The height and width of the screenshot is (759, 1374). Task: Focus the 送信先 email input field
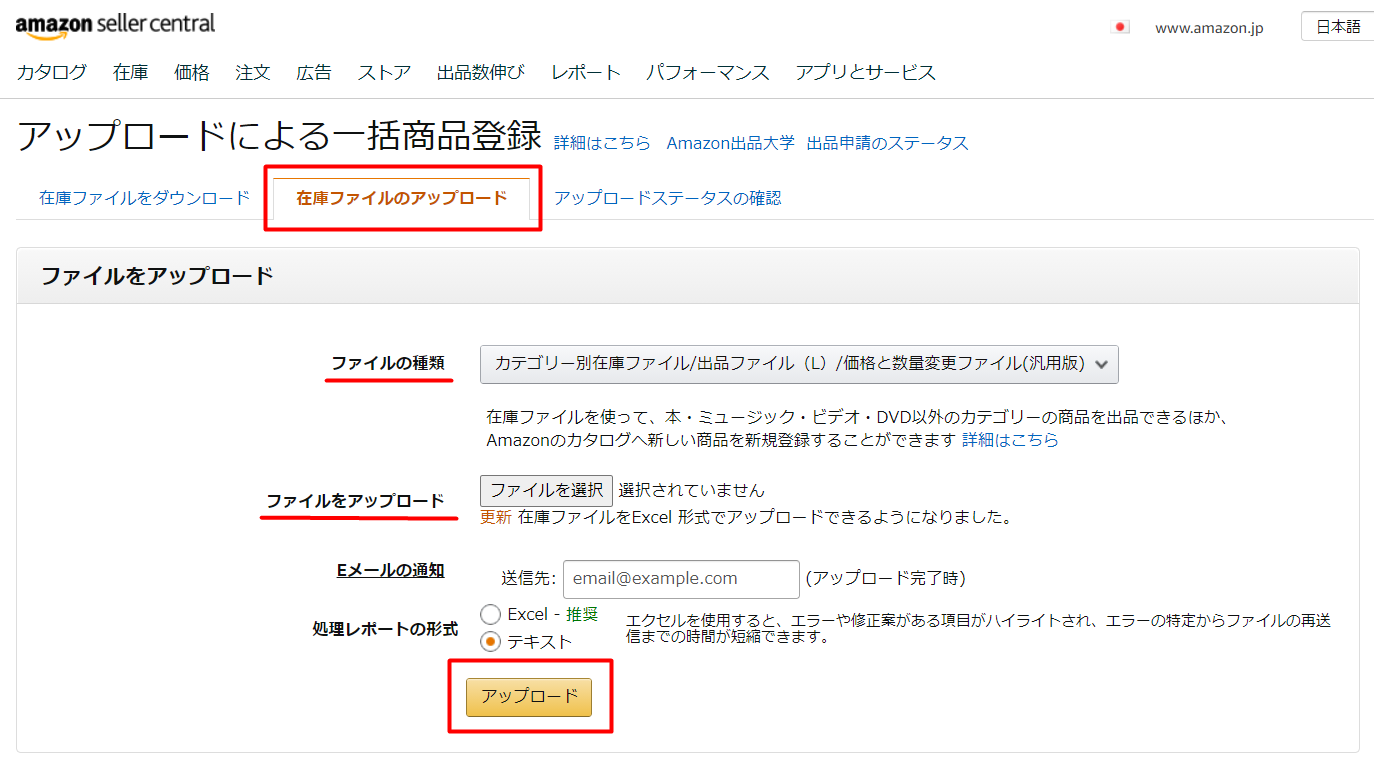pyautogui.click(x=681, y=578)
